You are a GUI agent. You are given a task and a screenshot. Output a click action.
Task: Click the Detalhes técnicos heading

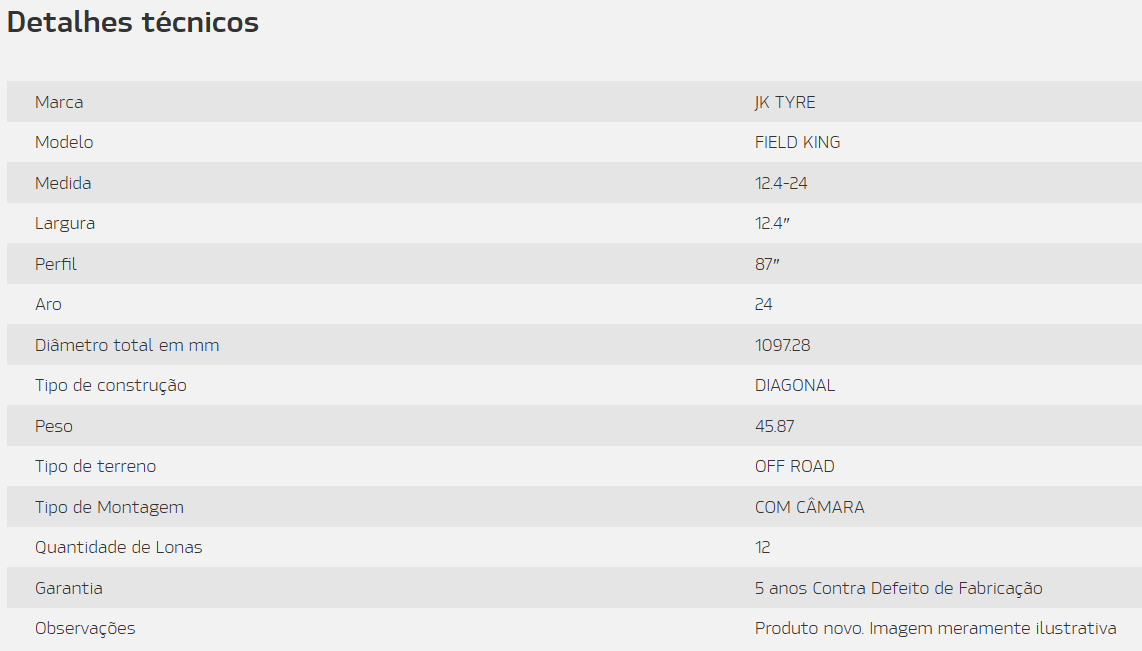(133, 23)
